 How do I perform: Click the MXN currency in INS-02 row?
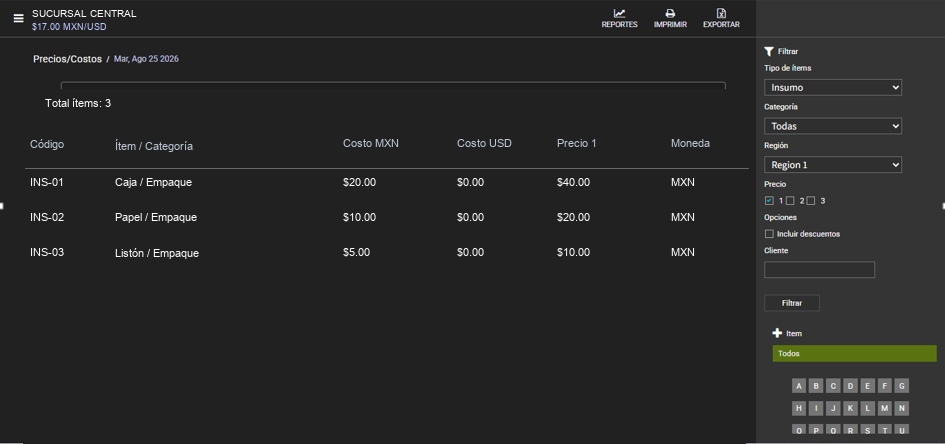pyautogui.click(x=683, y=217)
